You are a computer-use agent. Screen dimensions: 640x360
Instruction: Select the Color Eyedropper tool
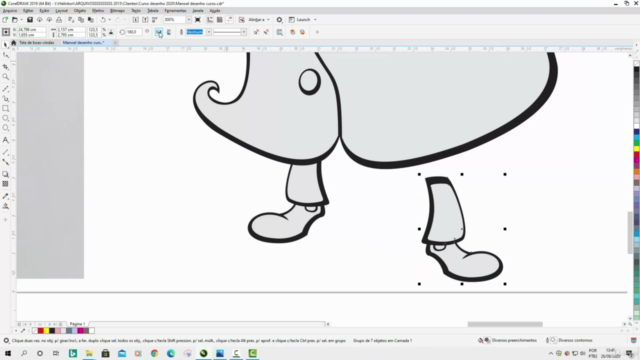(5, 196)
